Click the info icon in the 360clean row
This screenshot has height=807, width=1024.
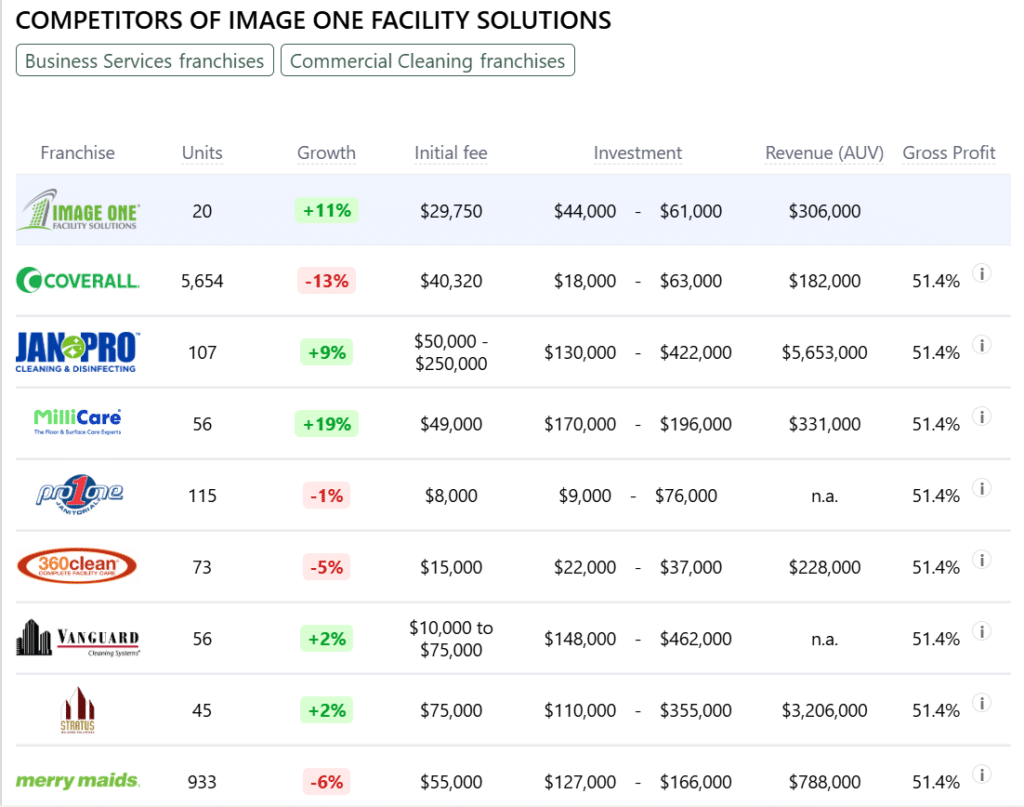coord(982,560)
